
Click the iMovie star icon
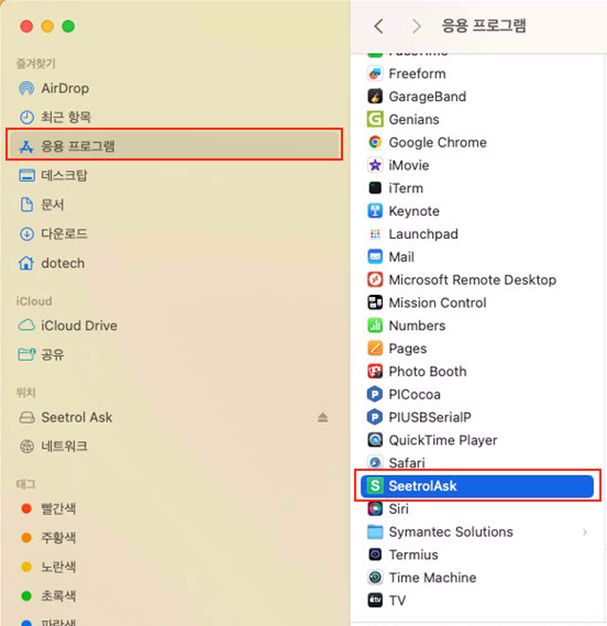[375, 165]
